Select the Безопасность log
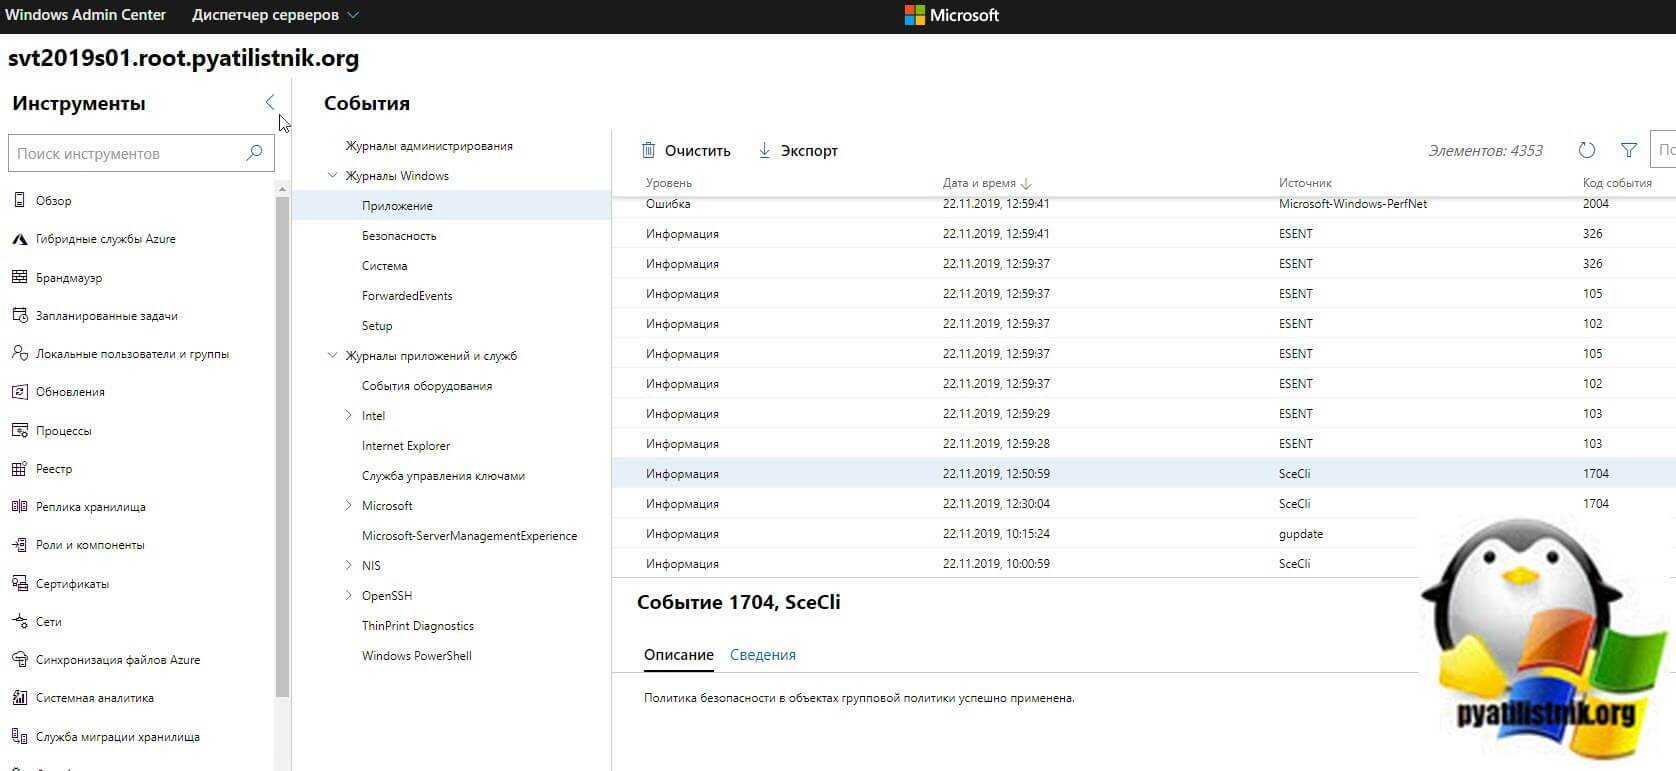This screenshot has height=771, width=1676. [x=399, y=236]
